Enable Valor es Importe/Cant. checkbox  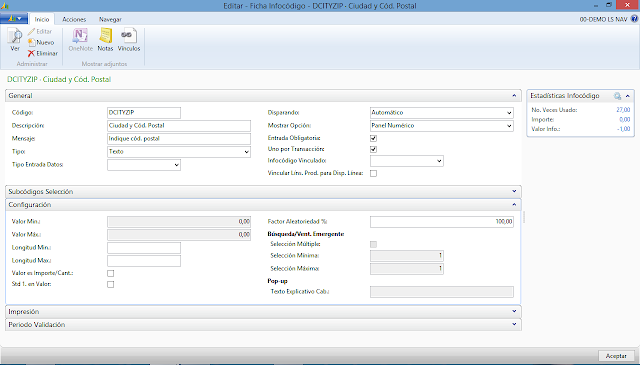point(111,274)
